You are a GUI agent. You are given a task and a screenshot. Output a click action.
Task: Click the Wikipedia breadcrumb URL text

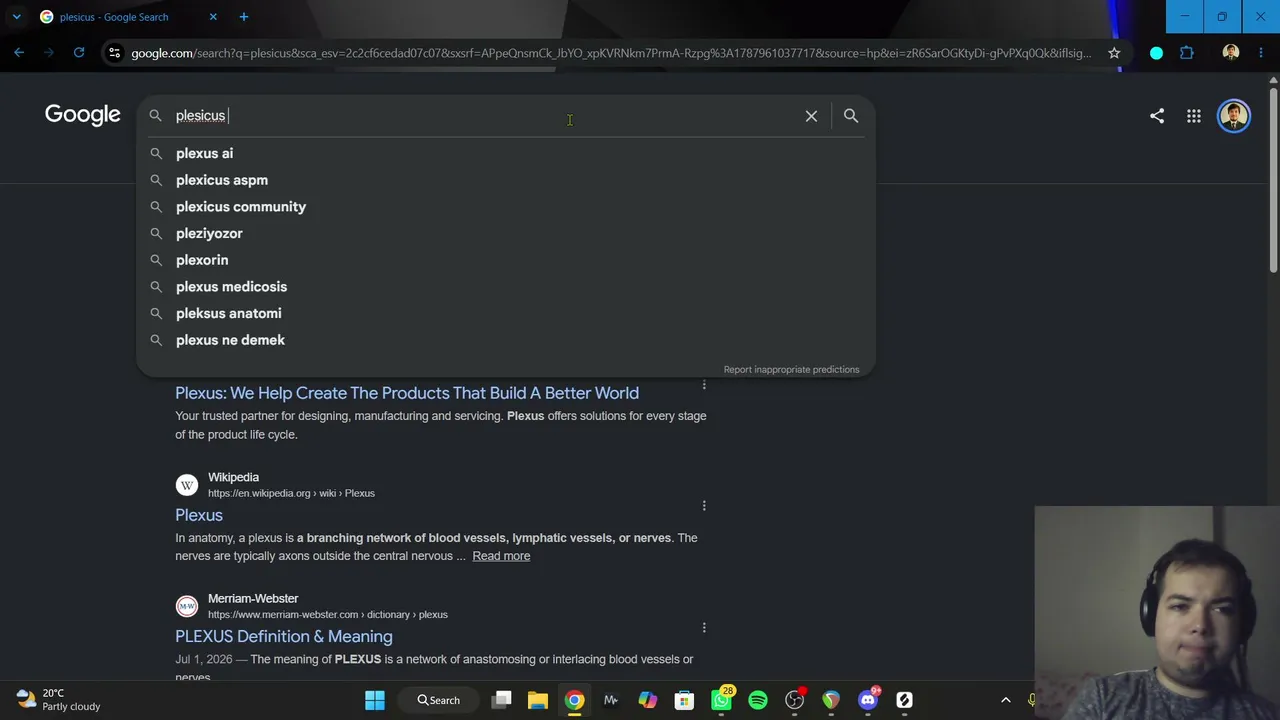pyautogui.click(x=291, y=493)
